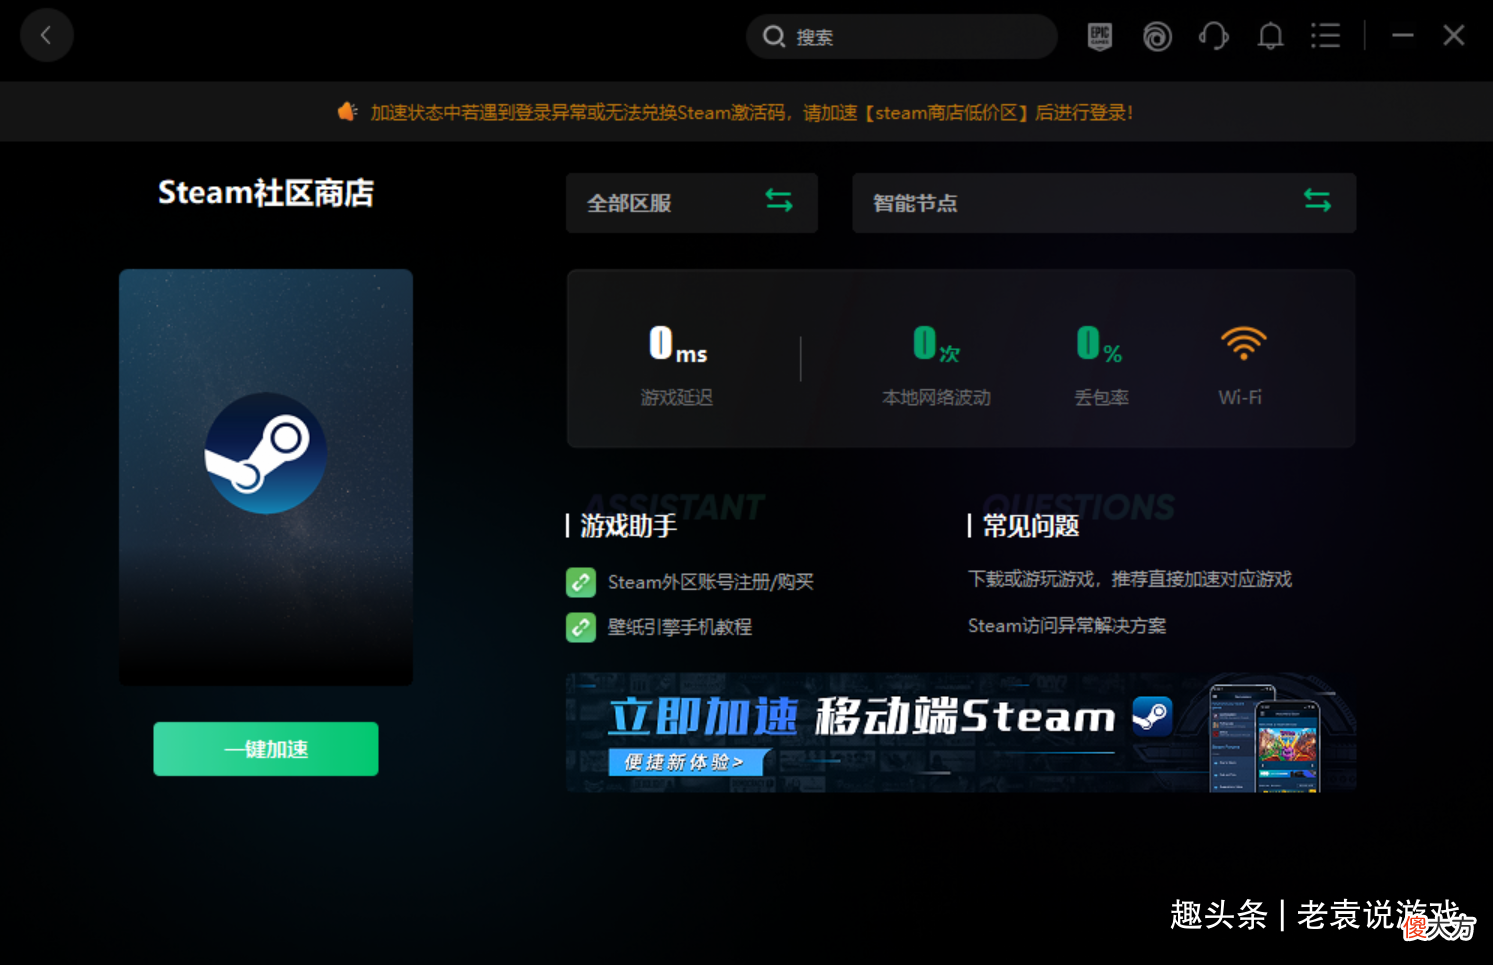Click the phone mockup image on banner
This screenshot has height=965, width=1493.
coord(1265,738)
